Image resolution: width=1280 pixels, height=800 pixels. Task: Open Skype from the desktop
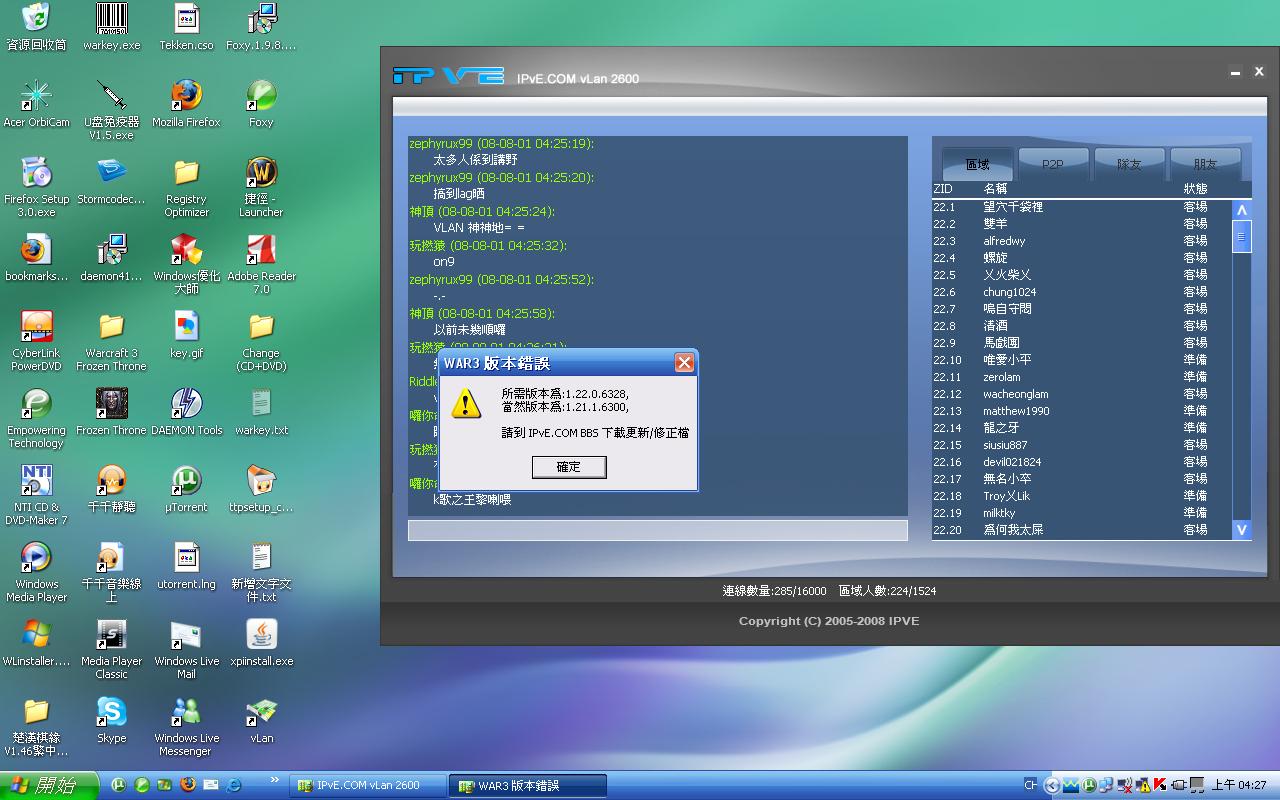tap(111, 714)
